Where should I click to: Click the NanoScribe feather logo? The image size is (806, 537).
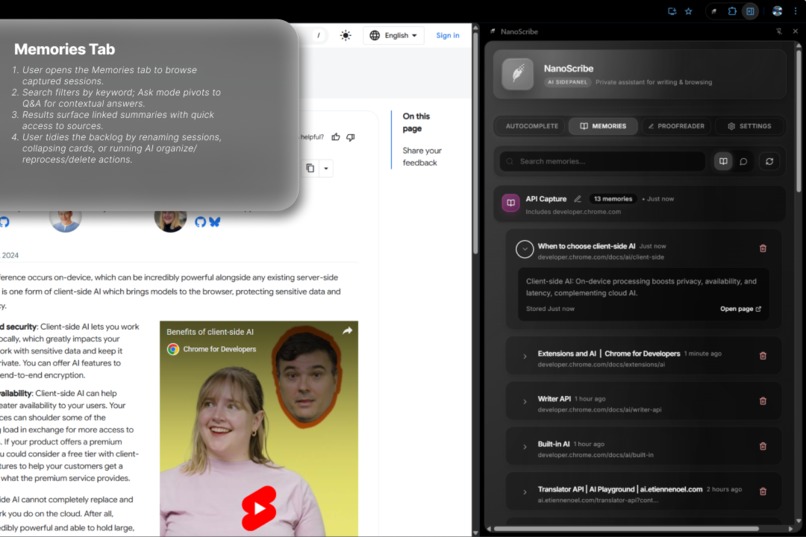click(x=518, y=74)
